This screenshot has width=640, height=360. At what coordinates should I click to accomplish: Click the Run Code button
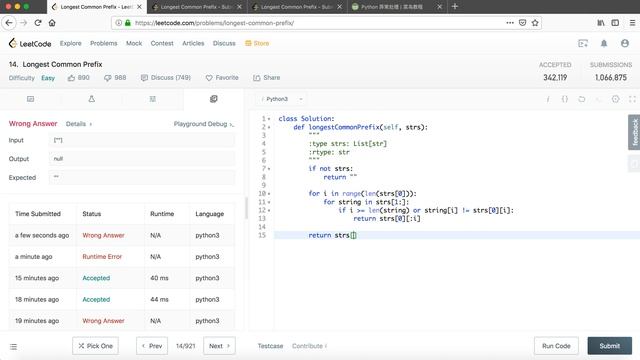click(556, 346)
